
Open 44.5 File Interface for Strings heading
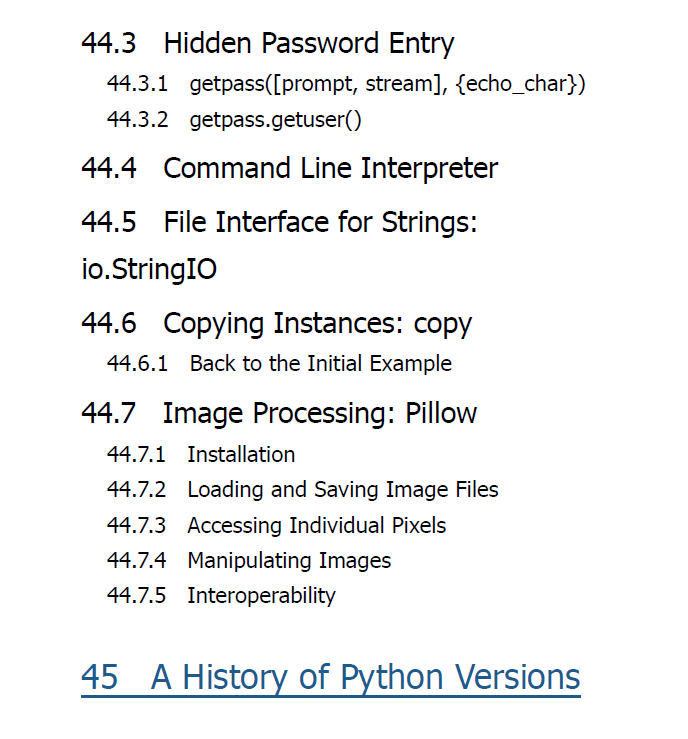pyautogui.click(x=279, y=222)
